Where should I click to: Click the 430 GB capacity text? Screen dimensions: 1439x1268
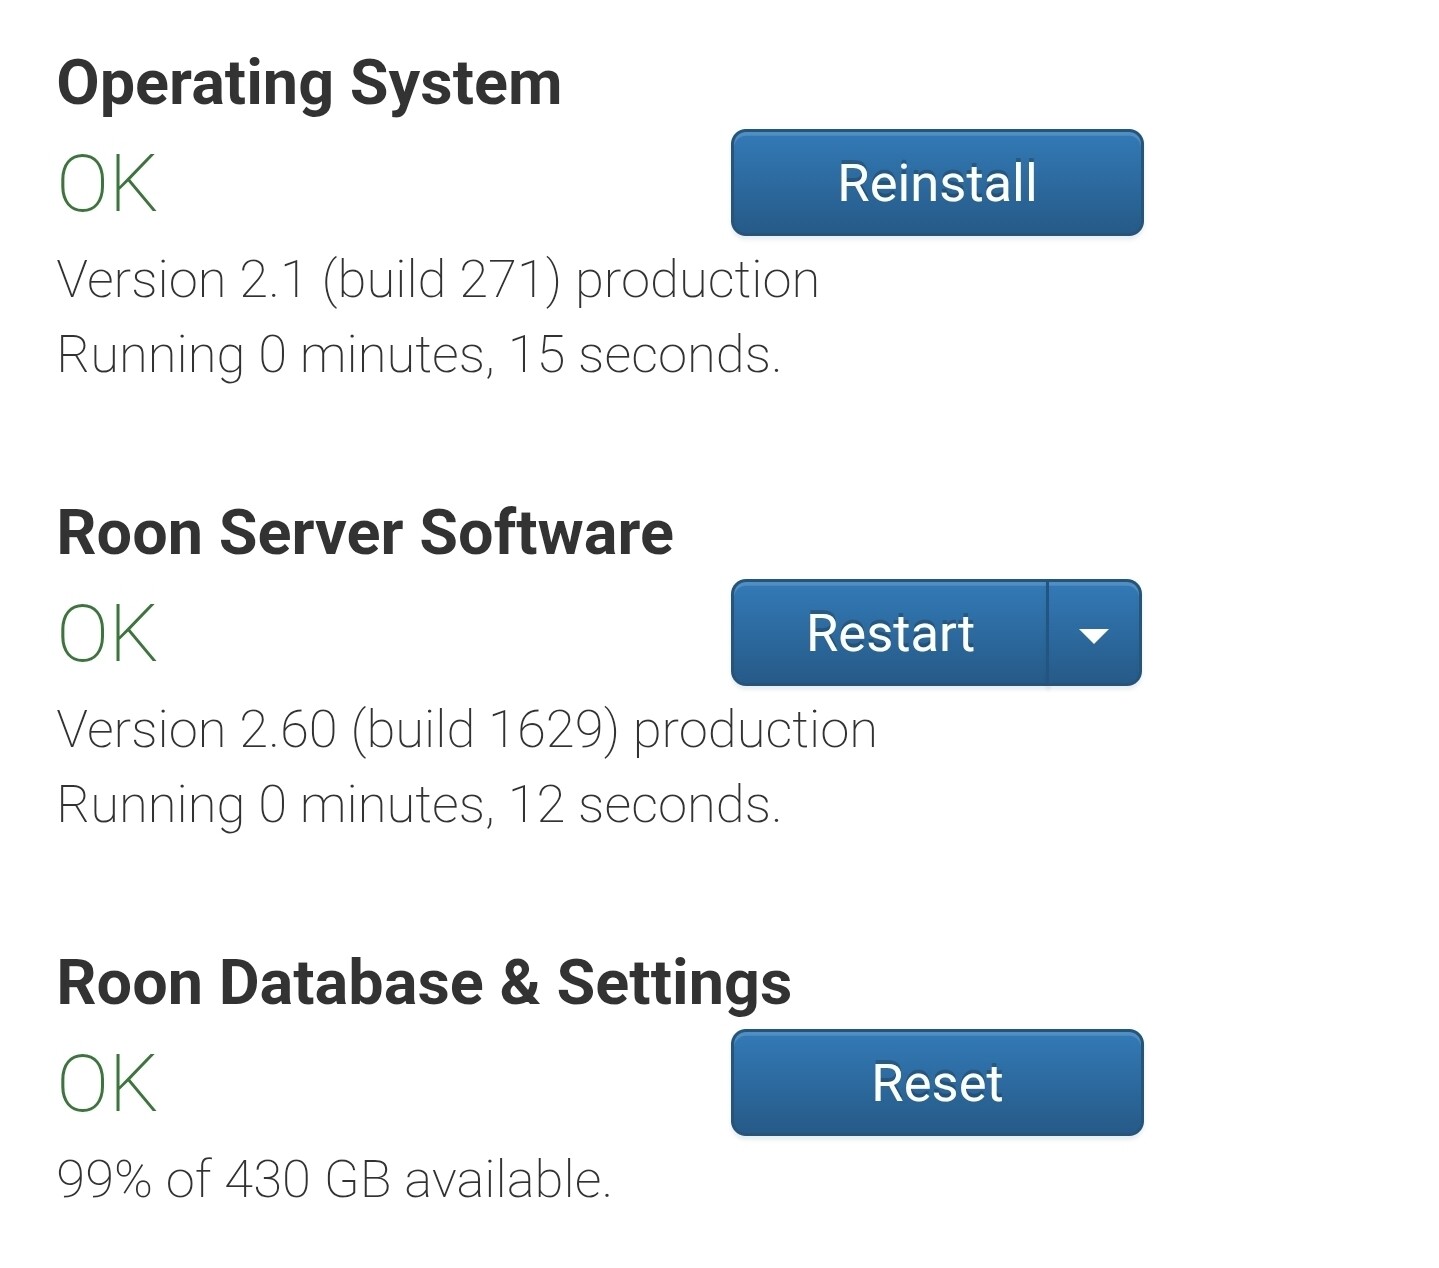coord(307,1180)
